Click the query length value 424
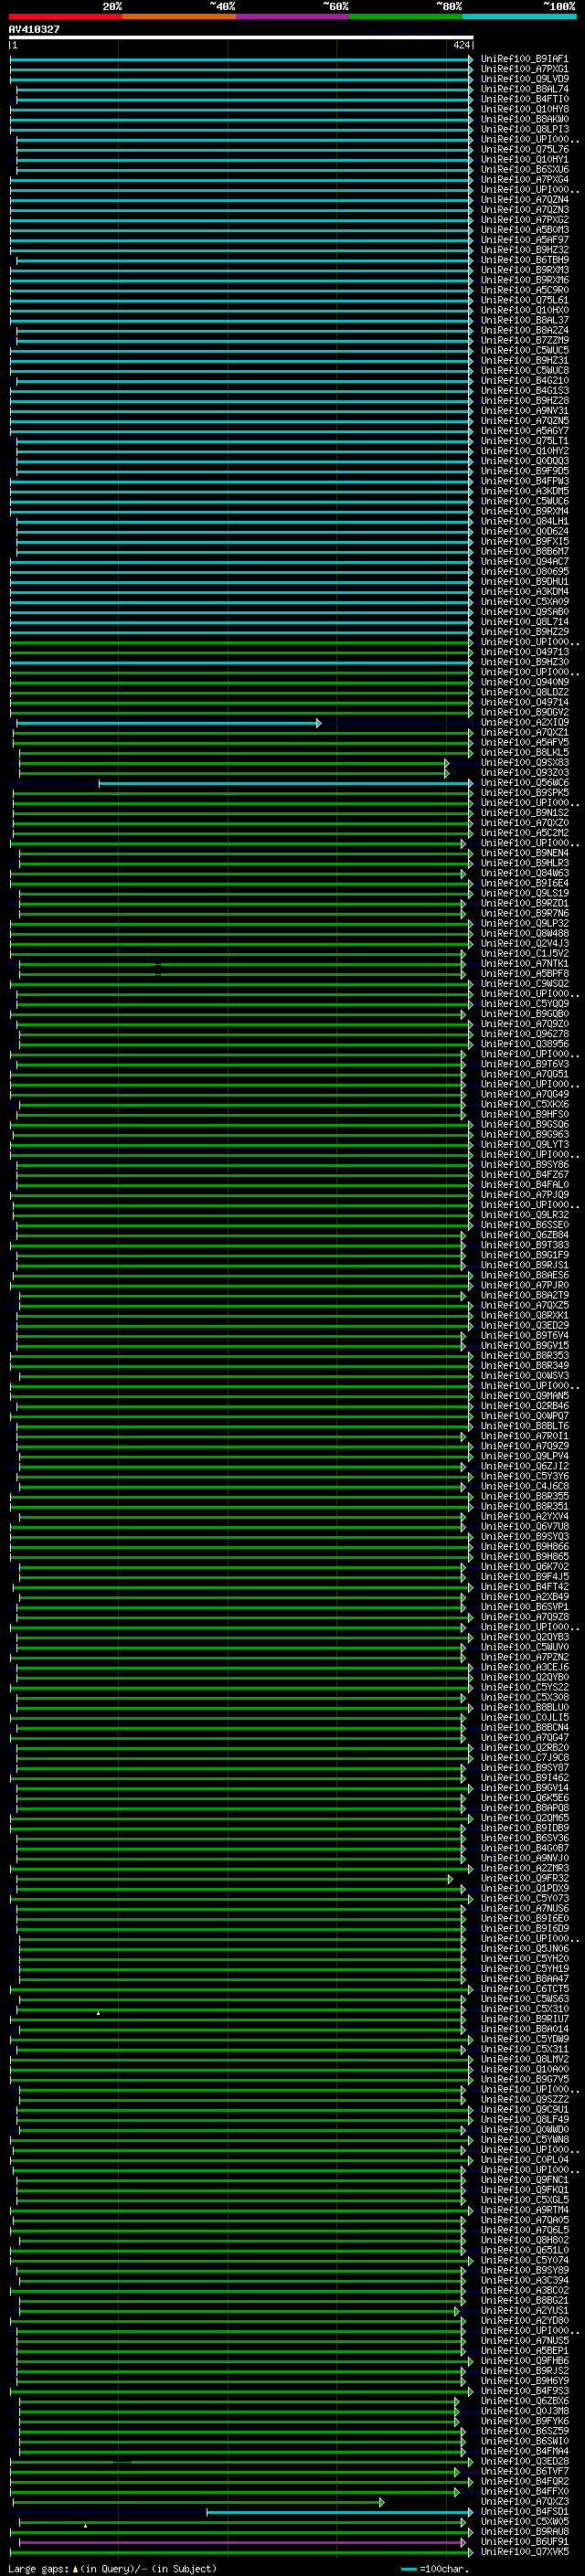 click(x=461, y=45)
